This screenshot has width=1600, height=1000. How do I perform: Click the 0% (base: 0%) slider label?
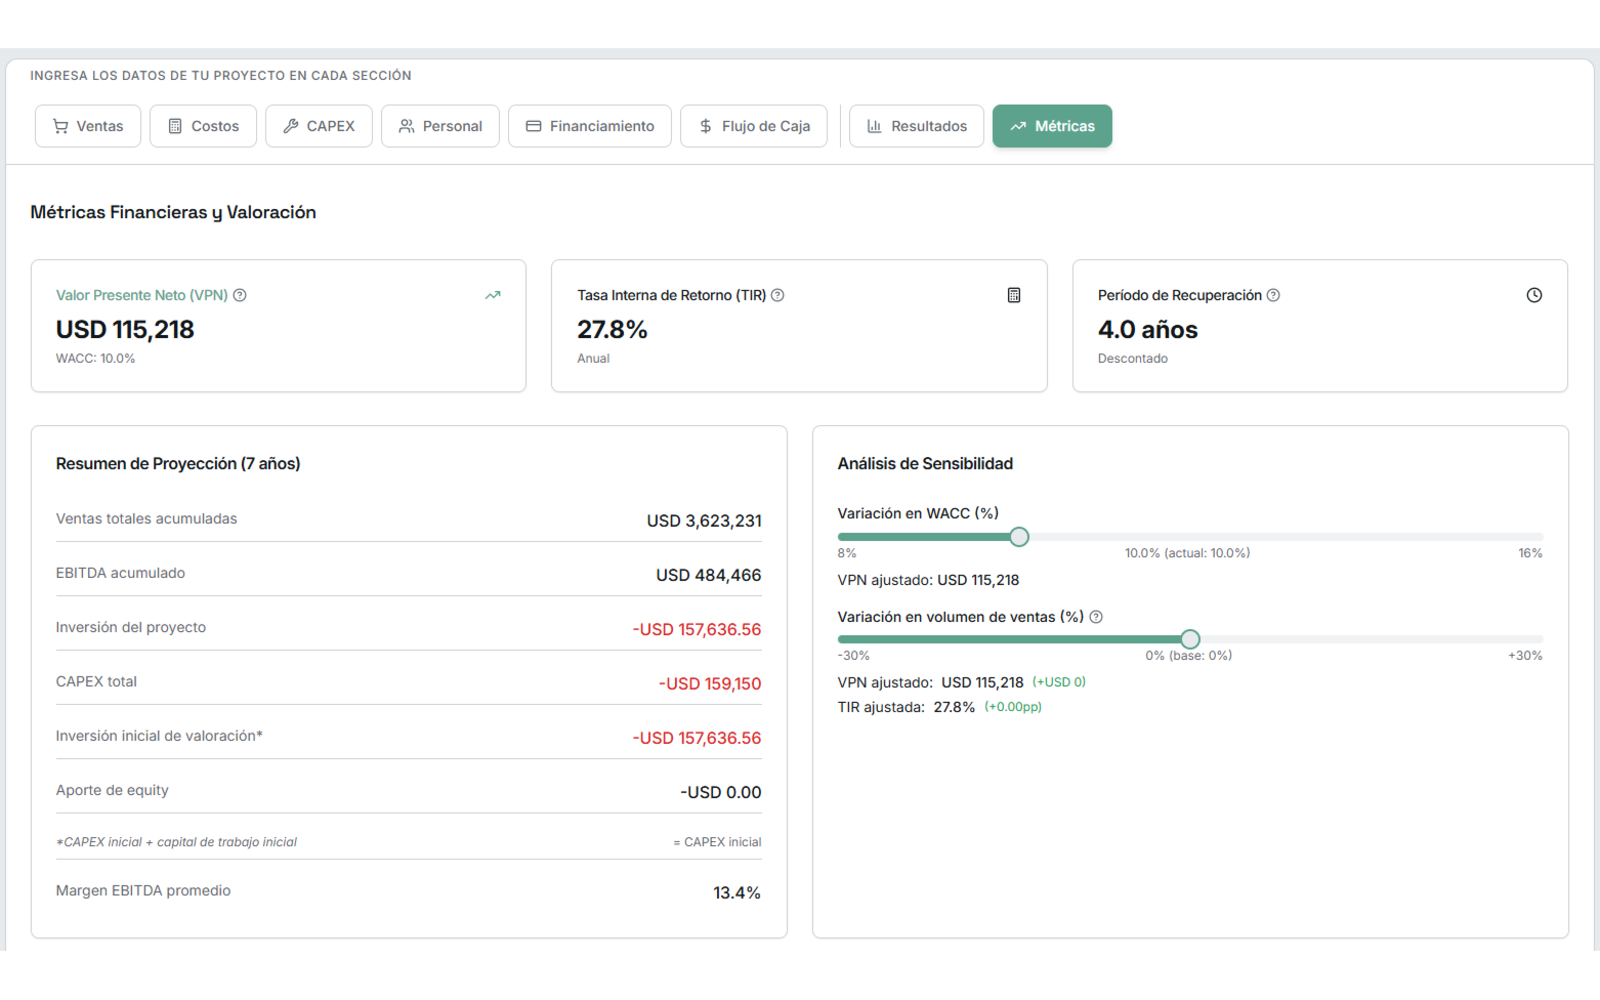click(x=1189, y=656)
